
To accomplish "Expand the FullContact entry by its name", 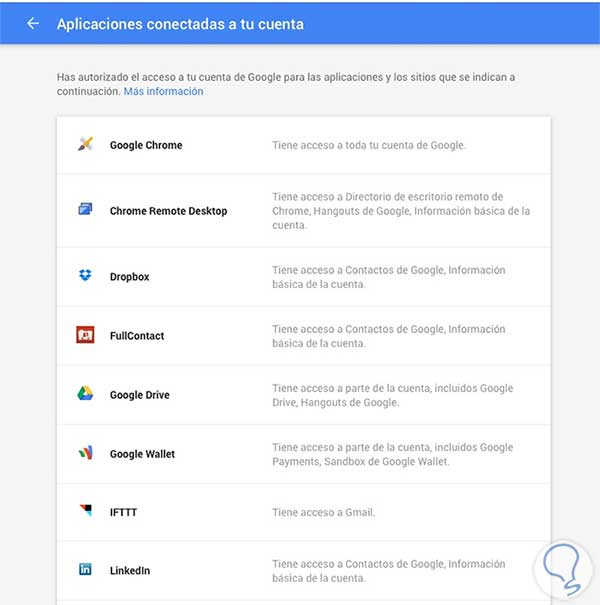I will coord(137,336).
